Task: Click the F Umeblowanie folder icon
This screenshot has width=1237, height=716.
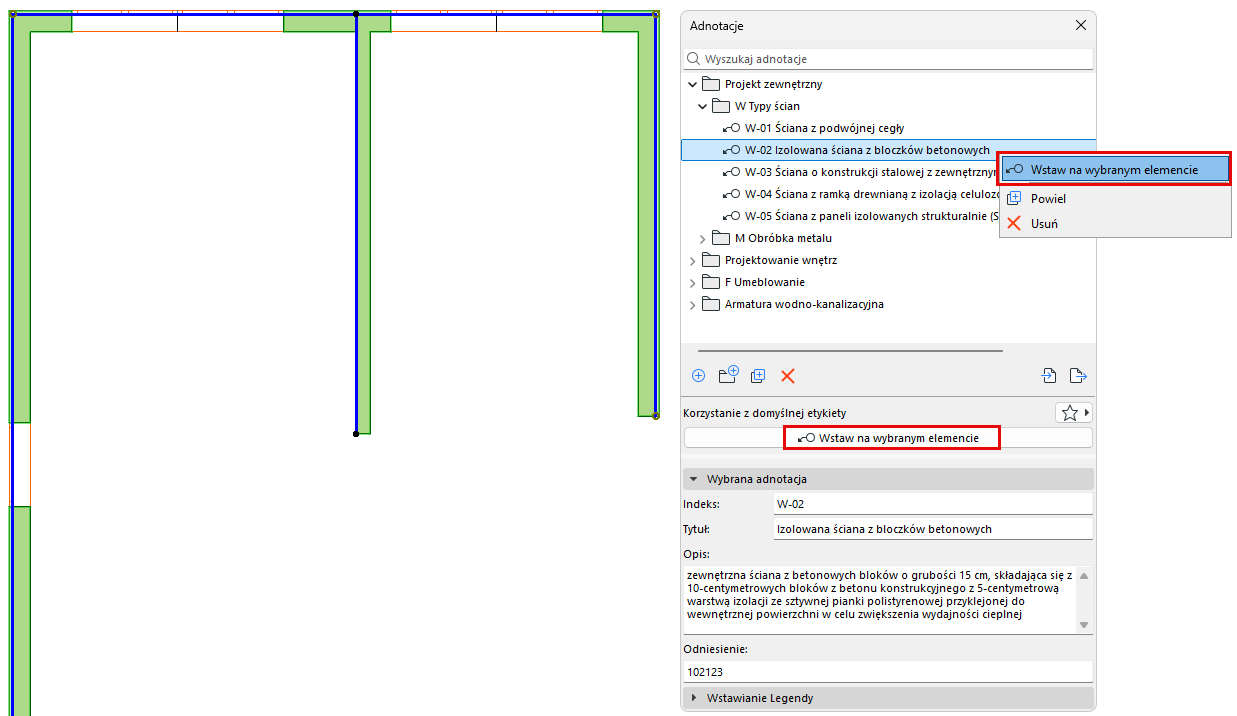Action: (711, 282)
